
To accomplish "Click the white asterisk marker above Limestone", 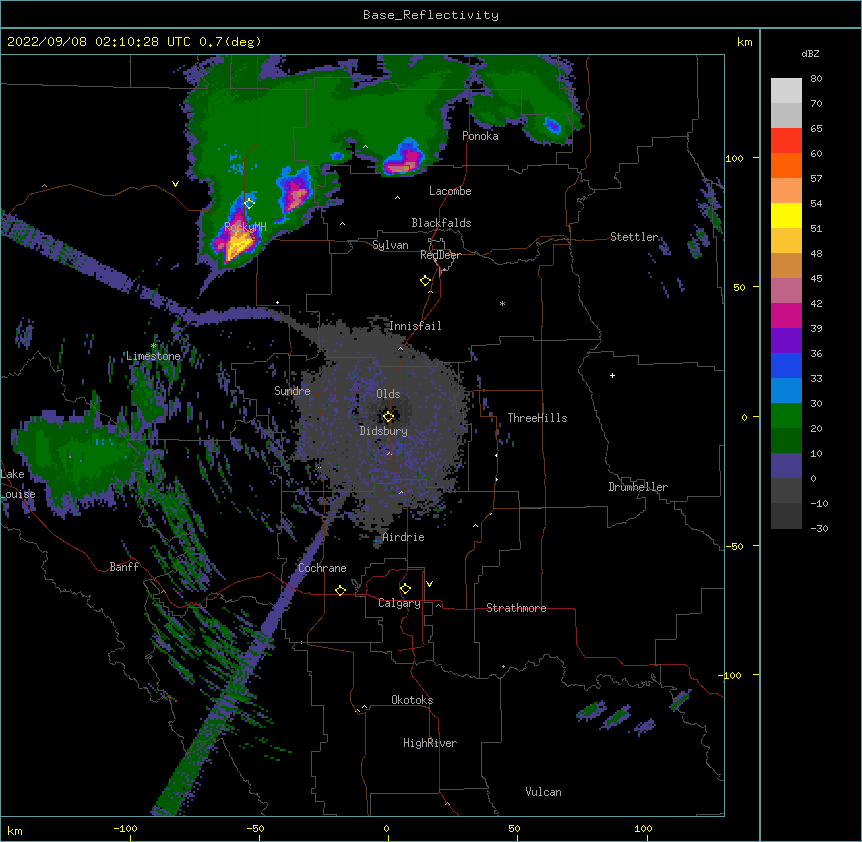I will point(153,346).
